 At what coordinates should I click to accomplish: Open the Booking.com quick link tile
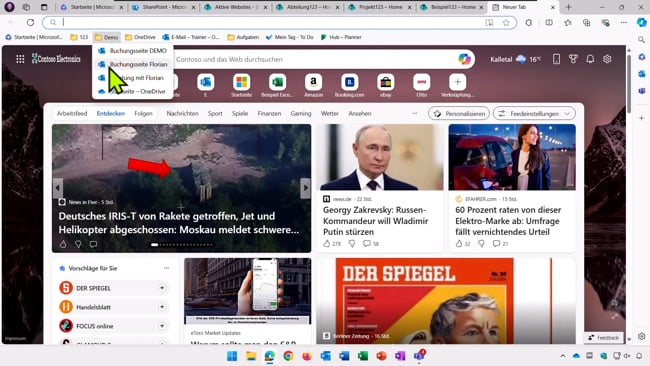pos(349,86)
